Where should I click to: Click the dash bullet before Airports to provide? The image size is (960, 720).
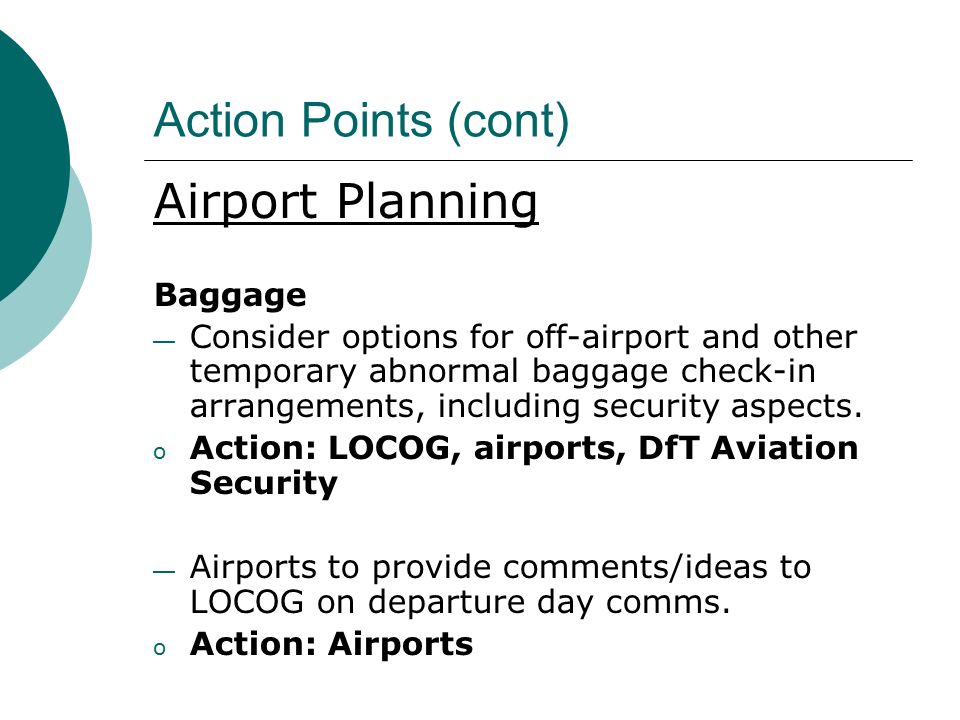(x=163, y=571)
